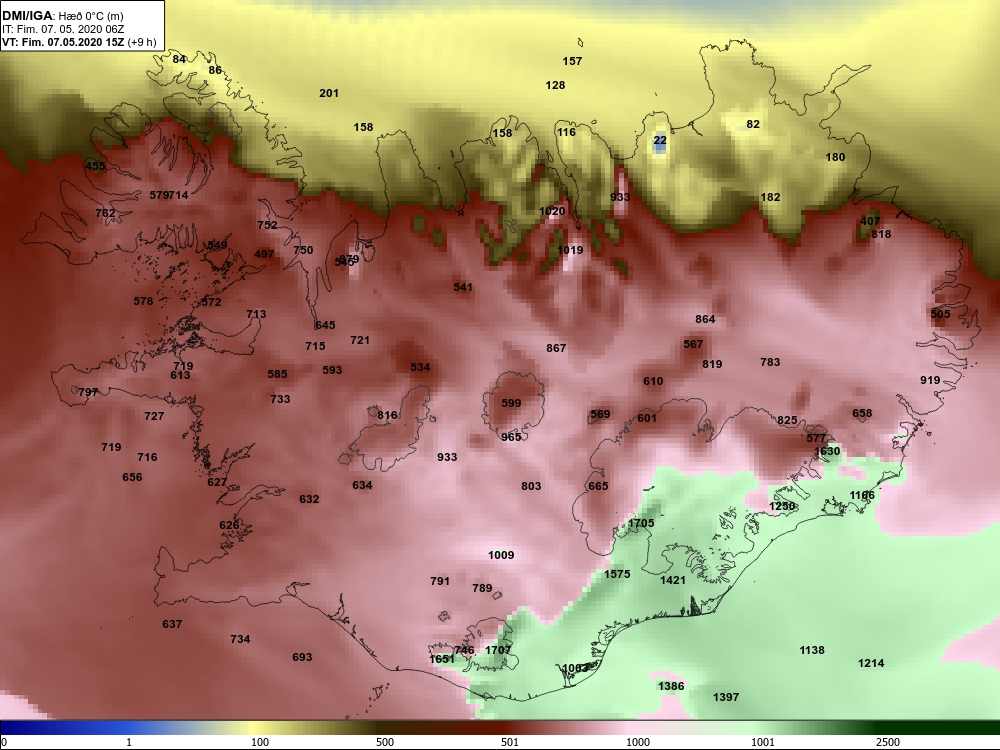
Task: Select the map value 599 inside the glacier outline
Action: click(x=511, y=403)
